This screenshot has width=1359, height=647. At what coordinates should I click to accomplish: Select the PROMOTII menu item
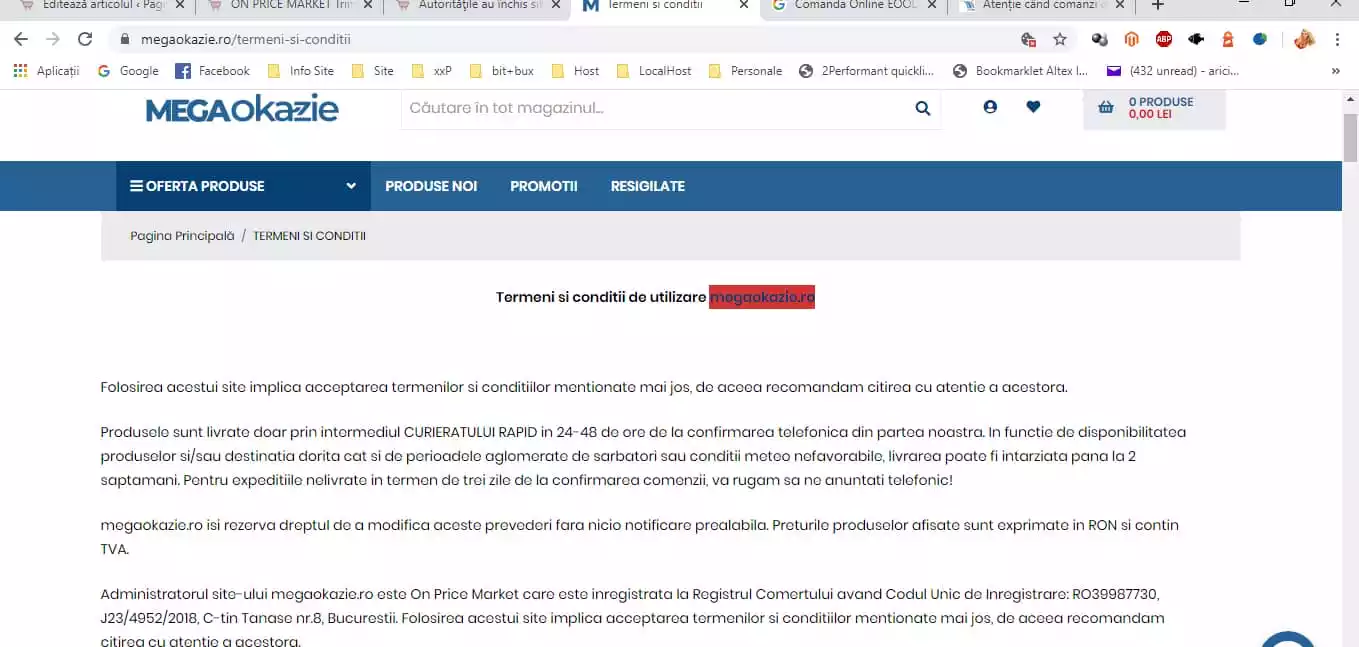pos(544,186)
